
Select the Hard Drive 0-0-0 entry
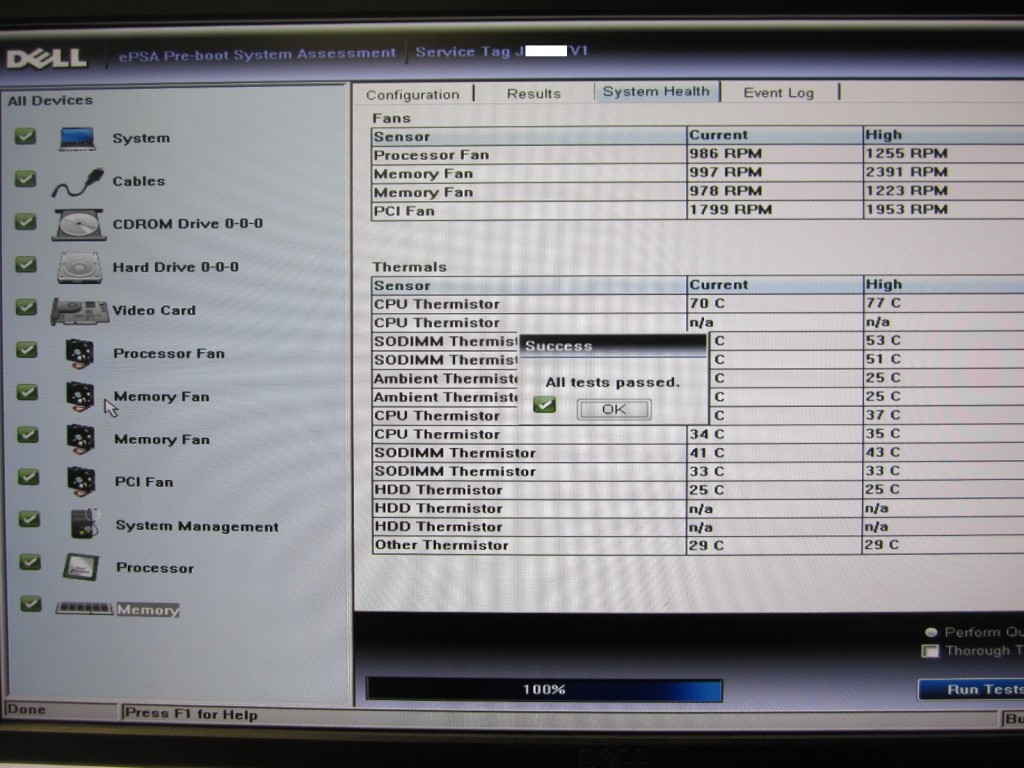[176, 267]
